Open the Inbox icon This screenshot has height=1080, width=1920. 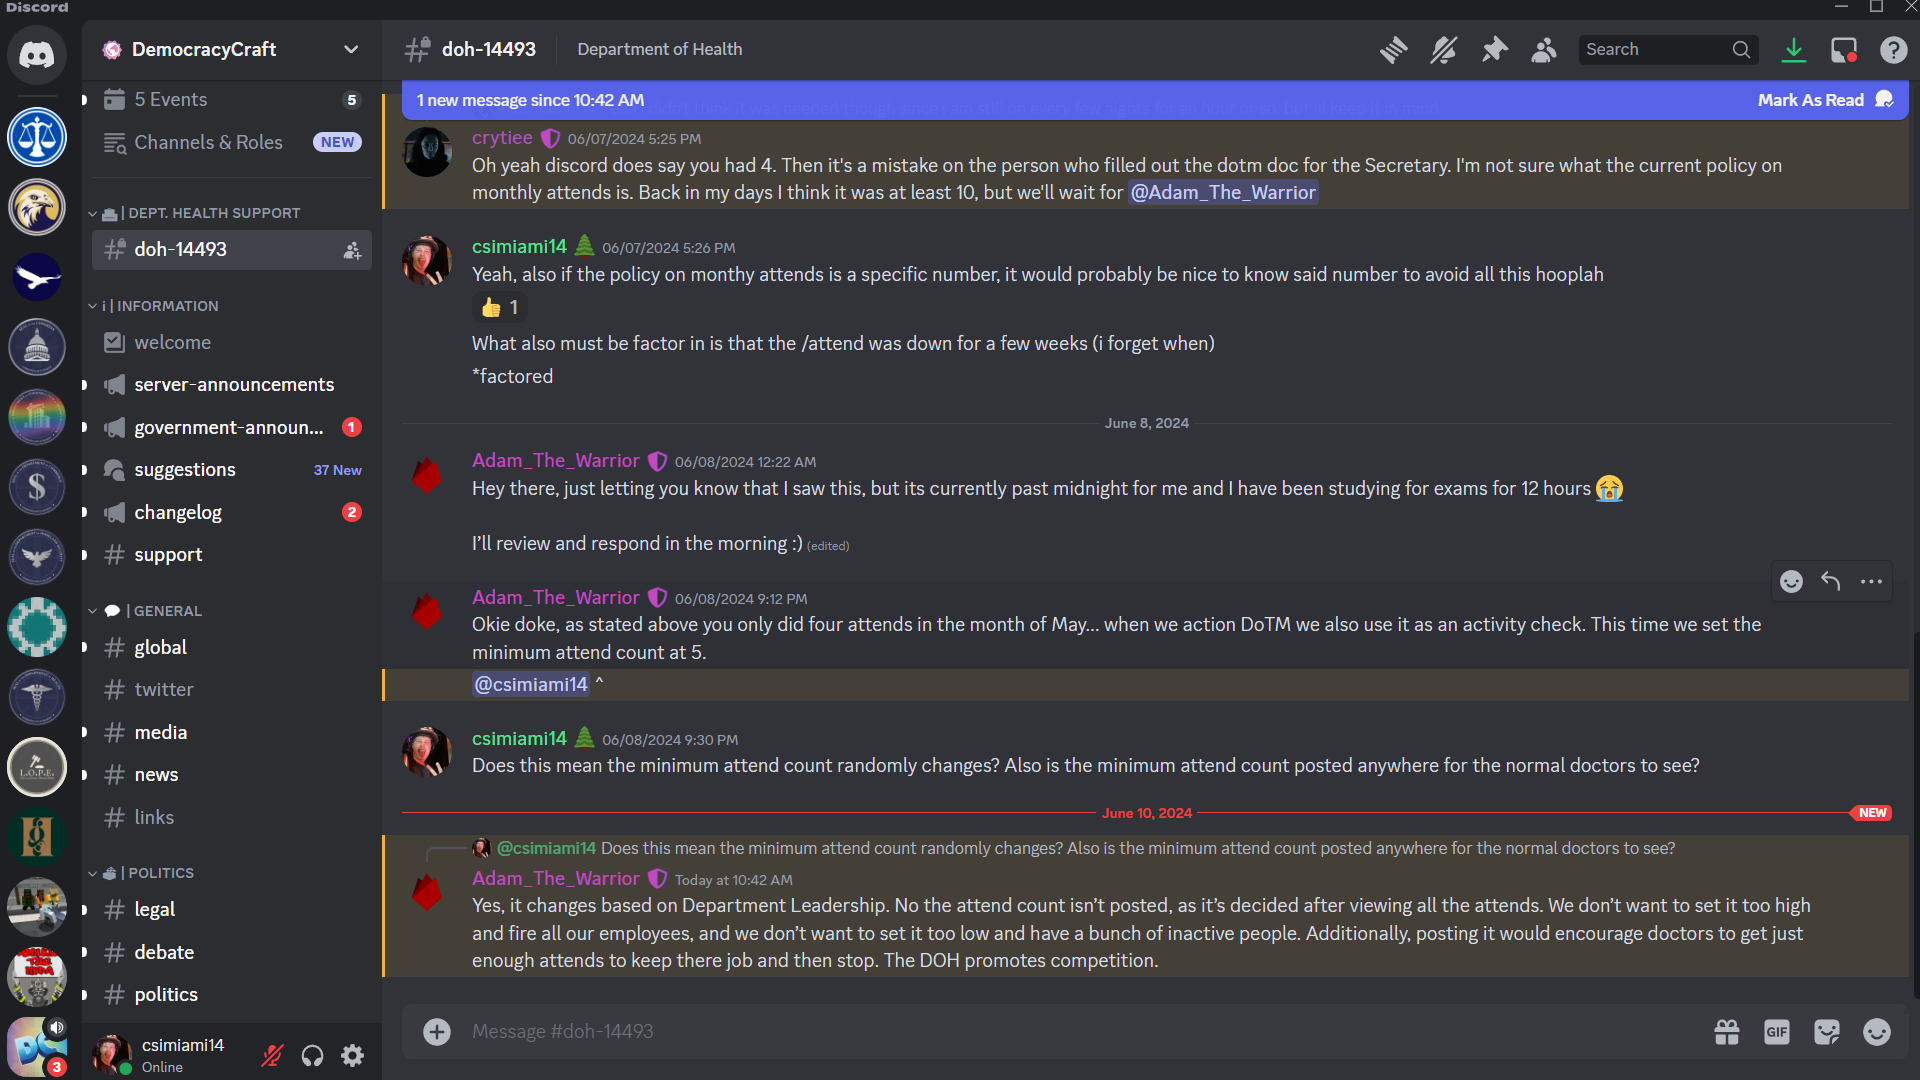(1843, 50)
